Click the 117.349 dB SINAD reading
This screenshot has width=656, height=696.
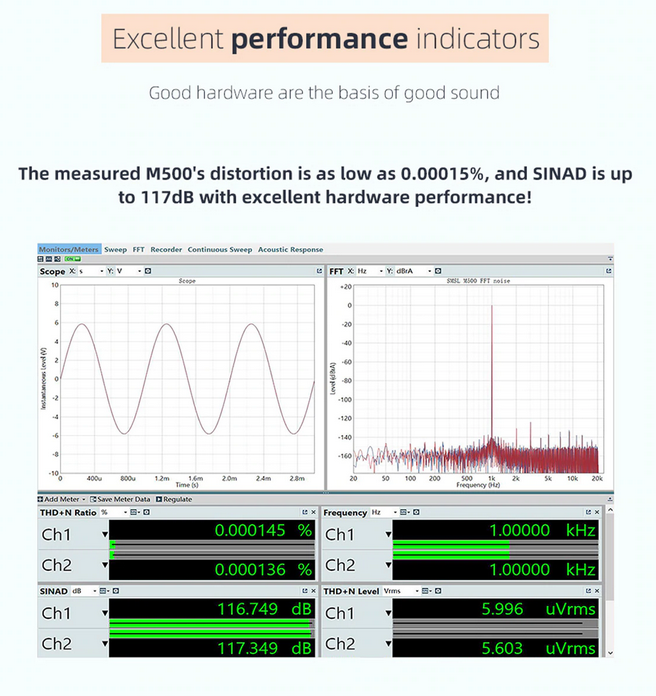pos(264,649)
